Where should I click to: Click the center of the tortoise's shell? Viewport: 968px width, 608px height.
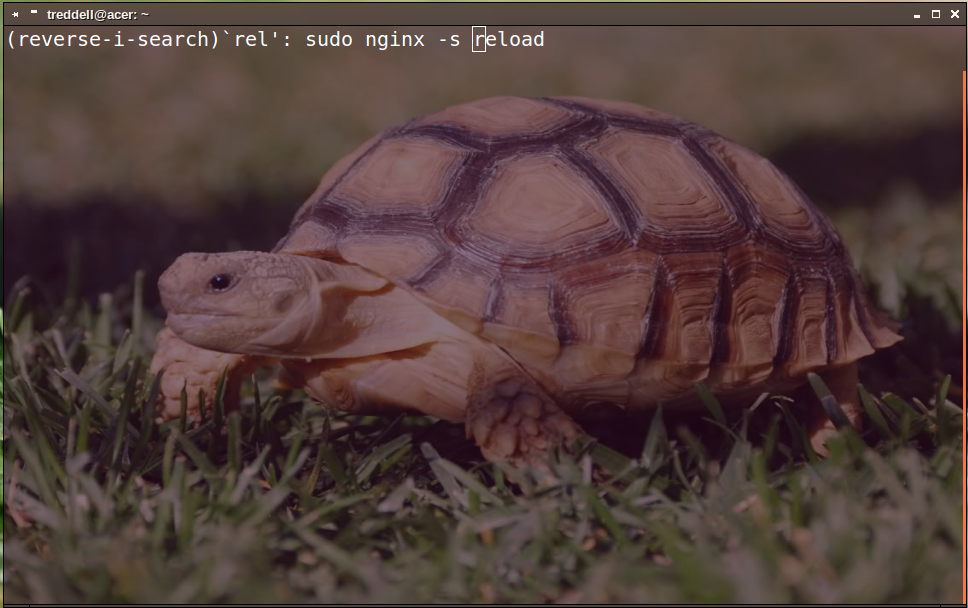coord(560,220)
